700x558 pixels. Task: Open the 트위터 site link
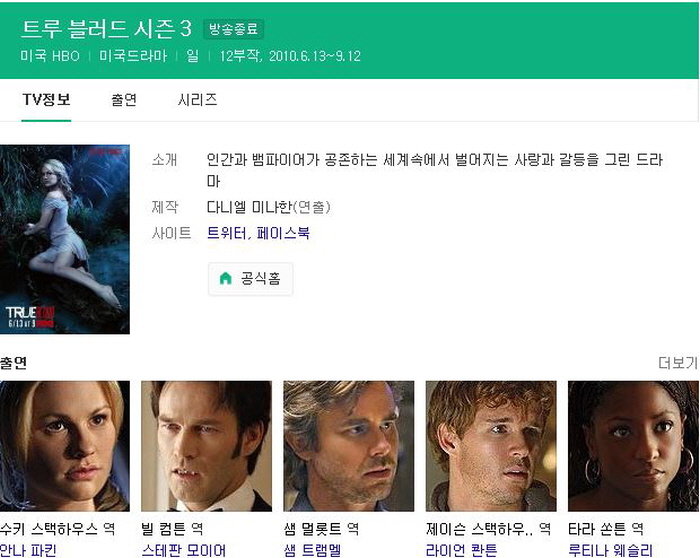(x=225, y=233)
